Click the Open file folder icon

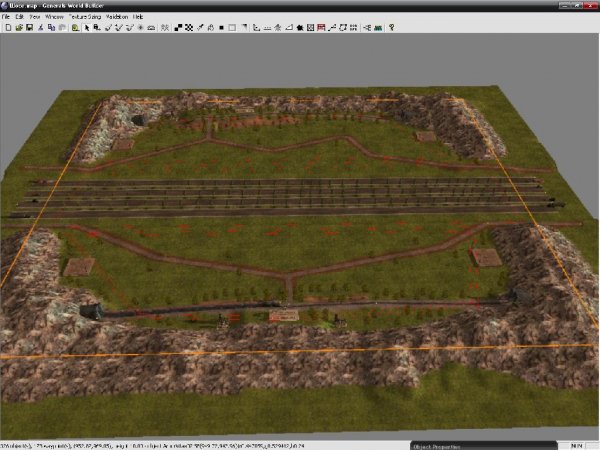point(17,27)
